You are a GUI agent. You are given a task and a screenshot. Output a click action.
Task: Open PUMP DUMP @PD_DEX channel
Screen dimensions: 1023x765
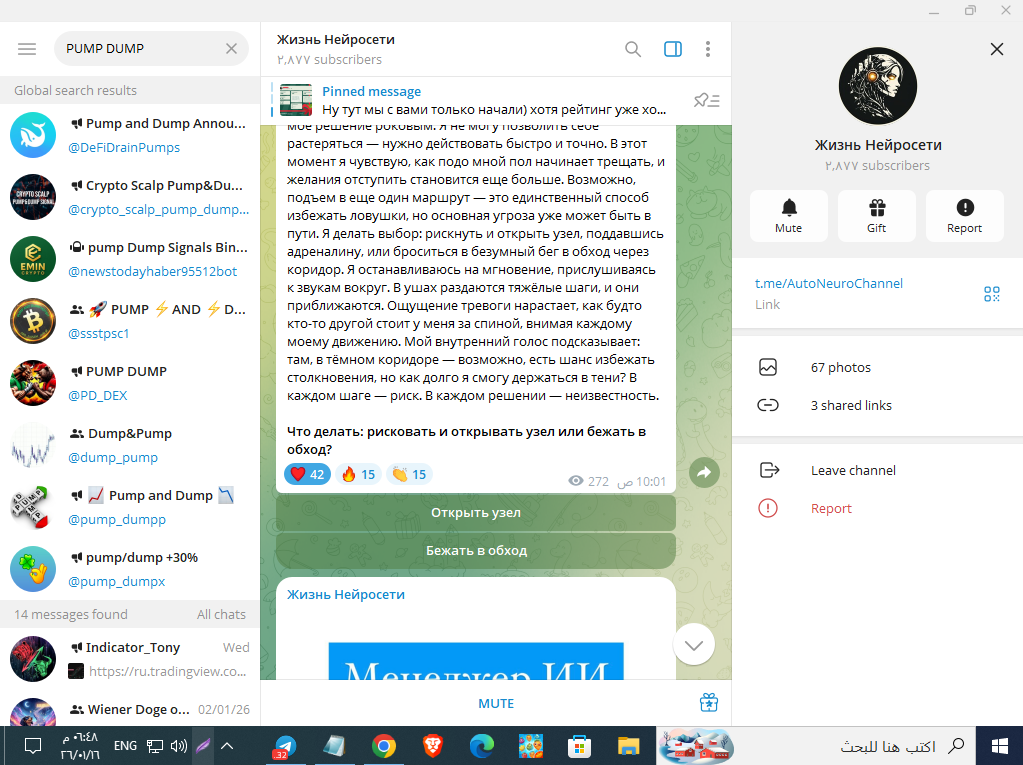pyautogui.click(x=130, y=383)
